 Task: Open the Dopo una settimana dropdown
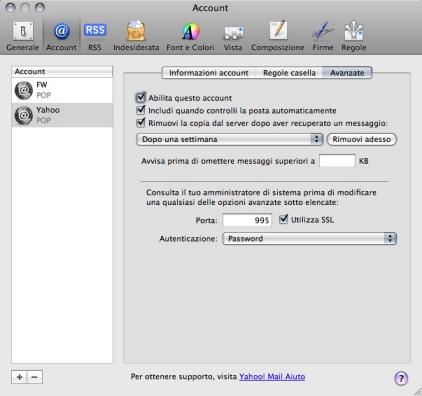click(230, 139)
